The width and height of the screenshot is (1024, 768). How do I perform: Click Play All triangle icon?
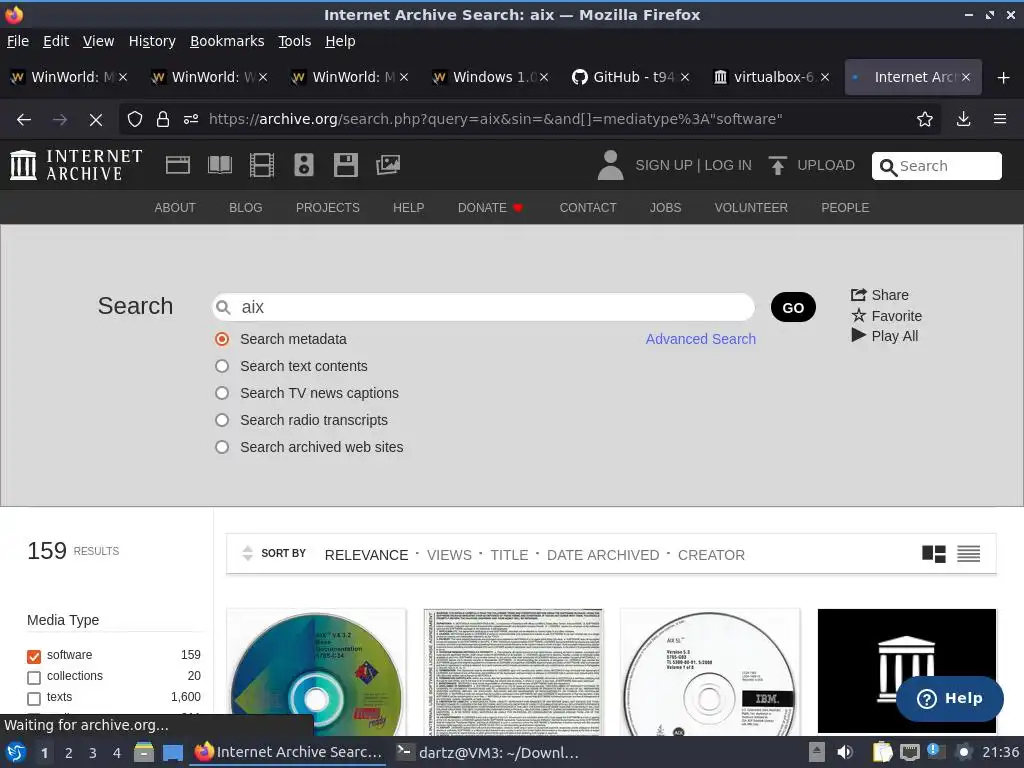pos(885,336)
